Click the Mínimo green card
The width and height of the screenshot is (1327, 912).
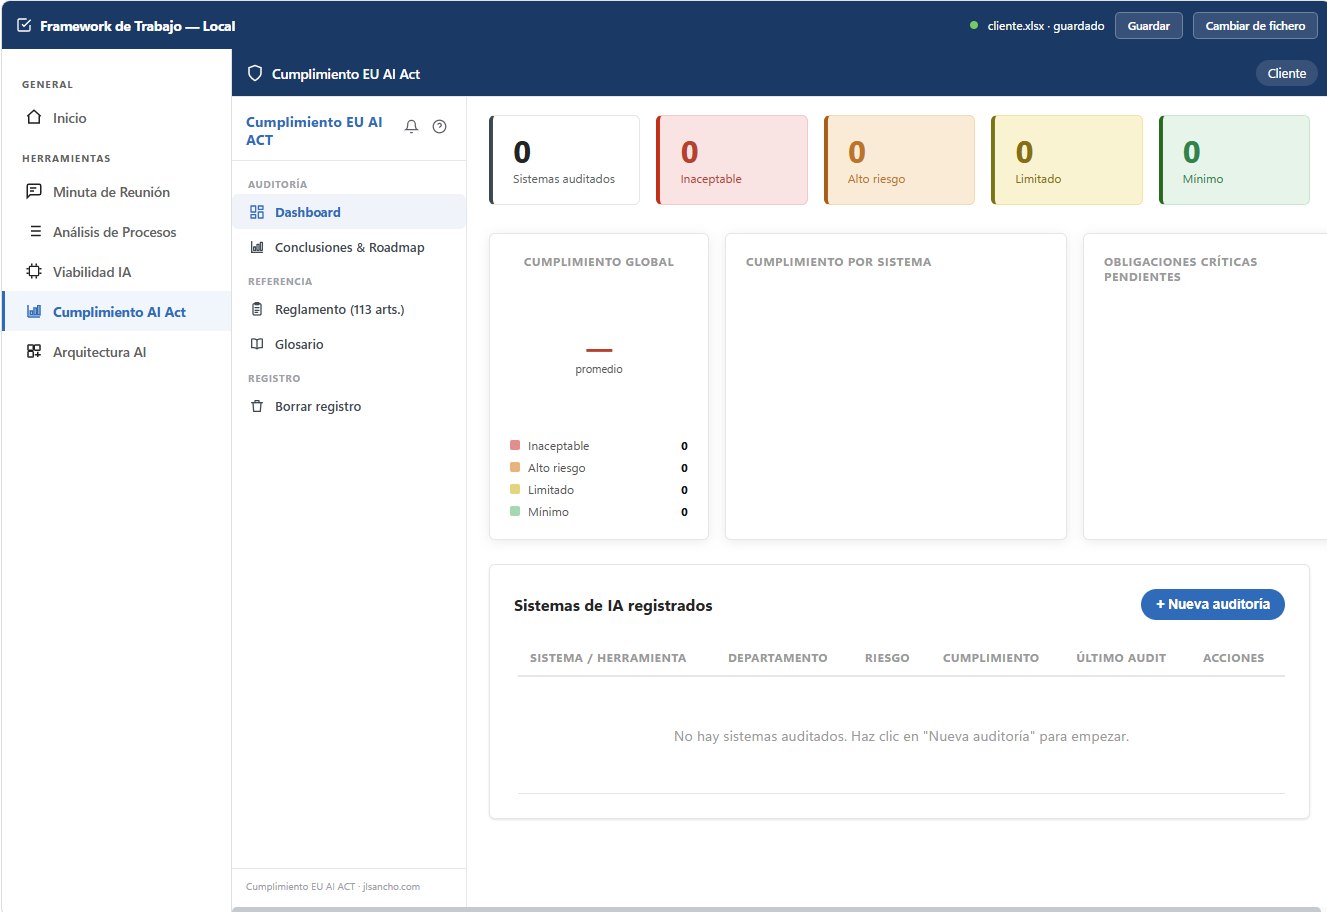1234,160
